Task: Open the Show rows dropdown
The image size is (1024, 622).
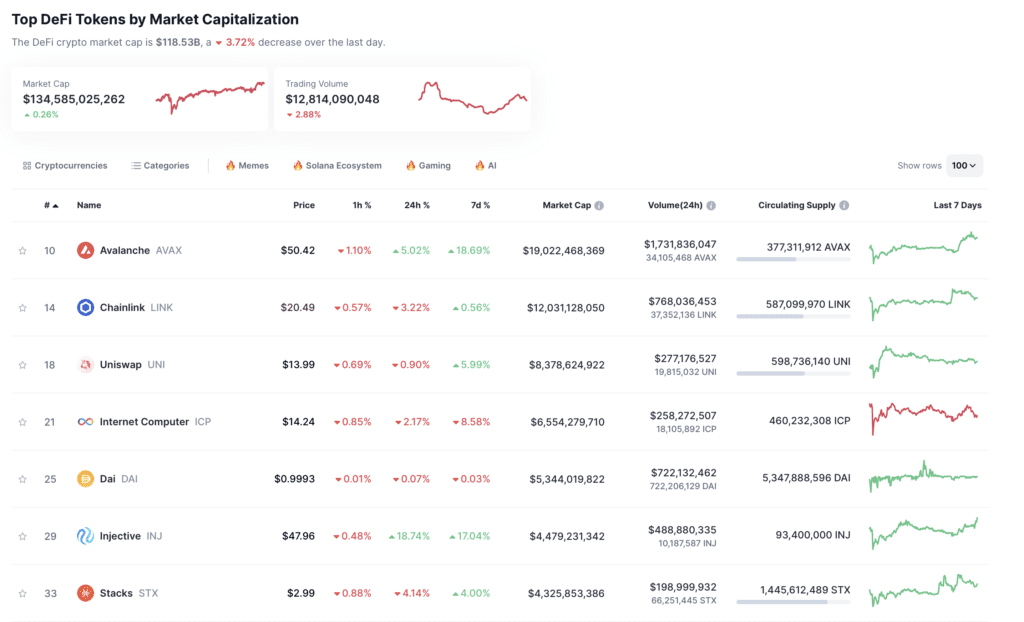Action: (x=964, y=165)
